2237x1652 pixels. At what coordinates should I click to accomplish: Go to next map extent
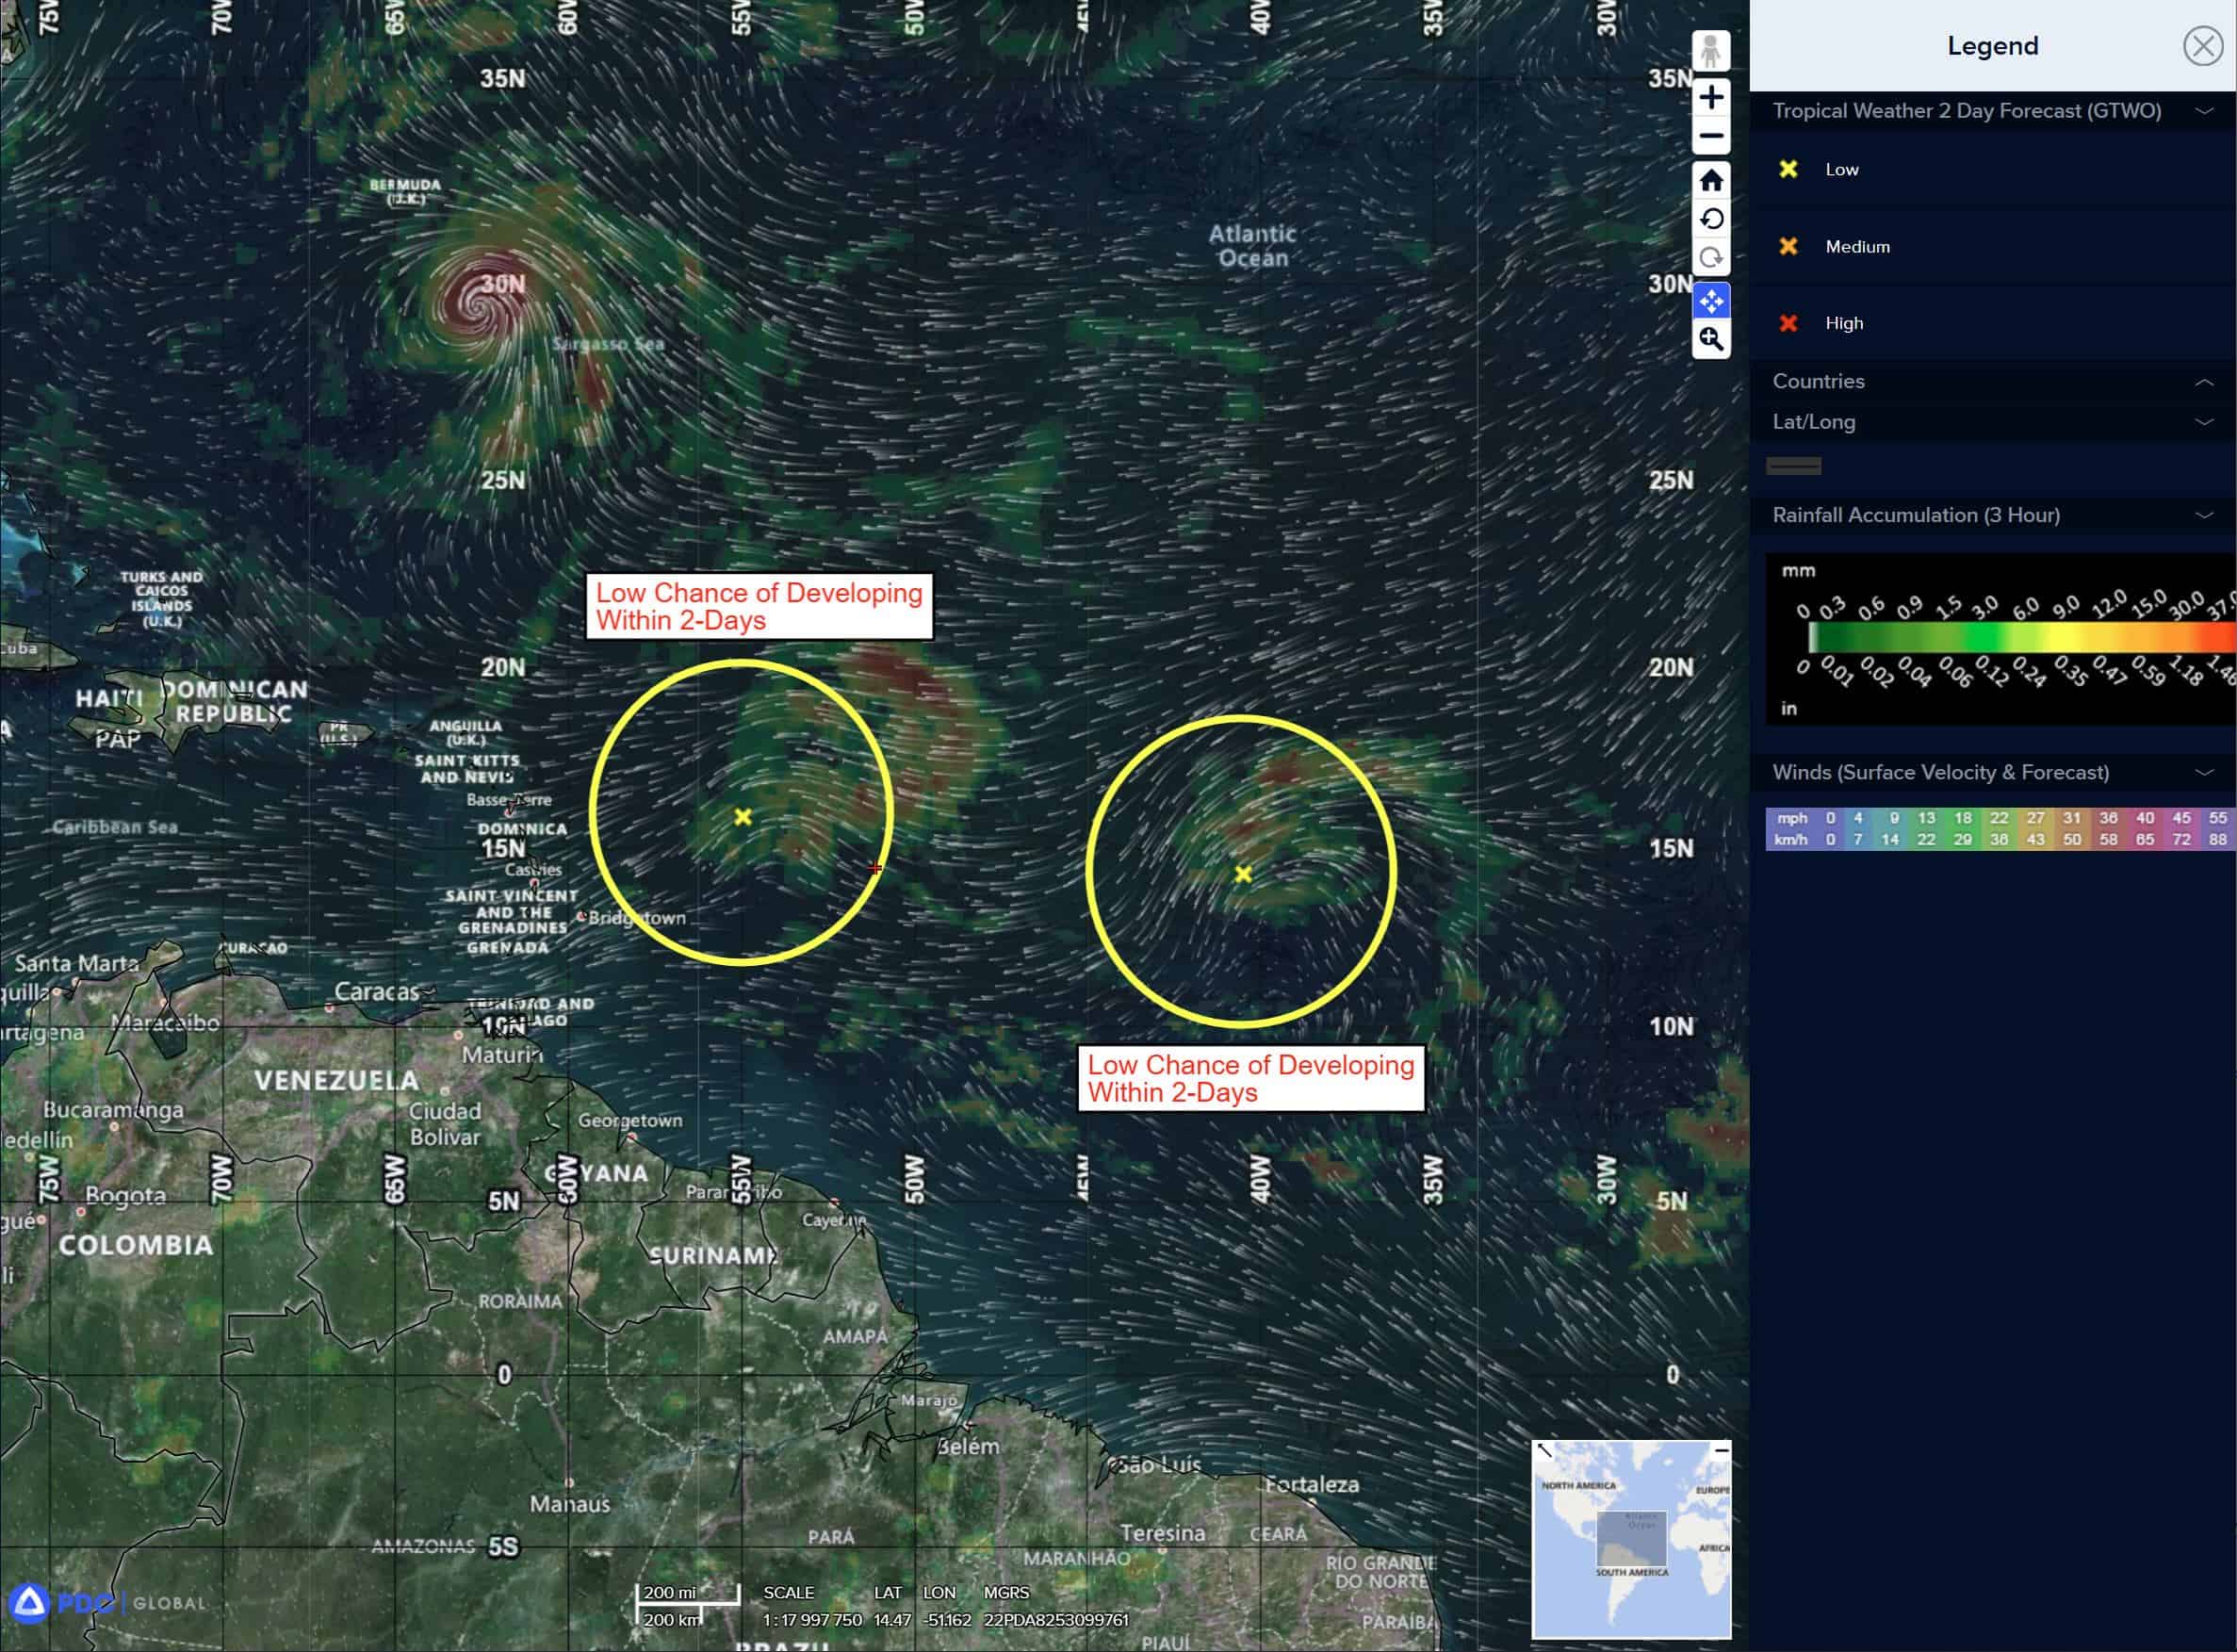(1711, 258)
